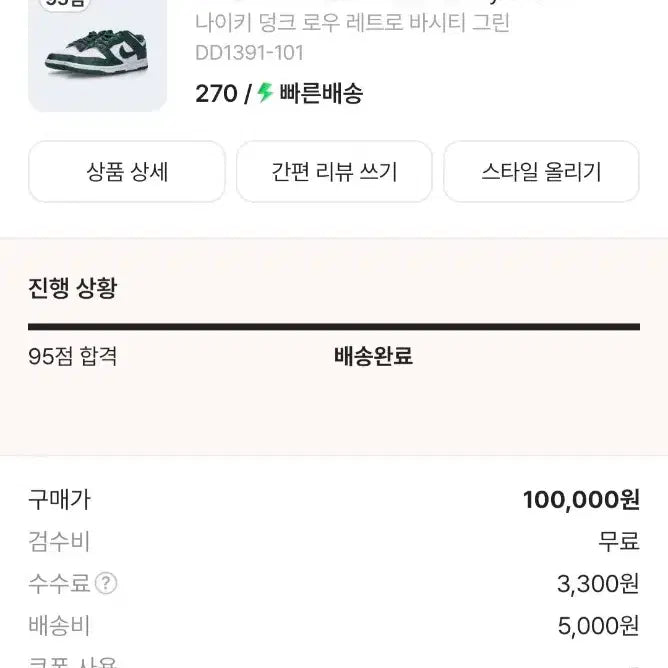This screenshot has width=668, height=668.
Task: Tap the 95점 합격 inspection status
Action: [x=73, y=356]
